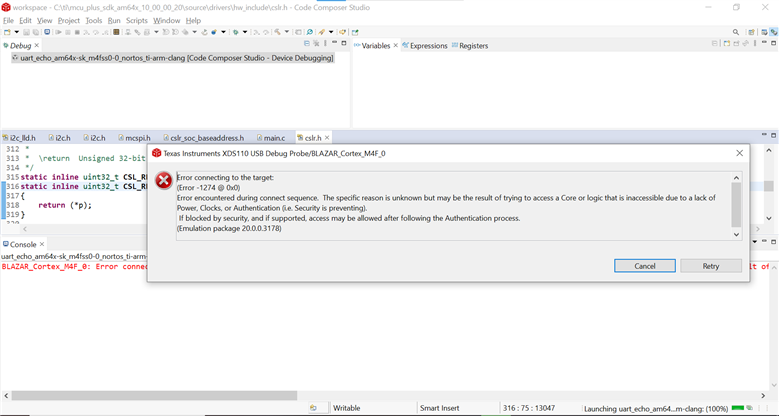The width and height of the screenshot is (779, 416).
Task: Click the Suspend debug toolbar icon
Action: pos(68,32)
